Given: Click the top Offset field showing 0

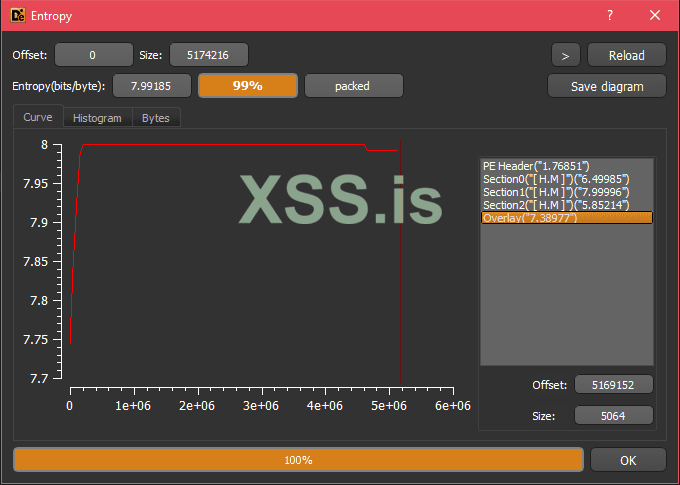Looking at the screenshot, I should pyautogui.click(x=93, y=55).
